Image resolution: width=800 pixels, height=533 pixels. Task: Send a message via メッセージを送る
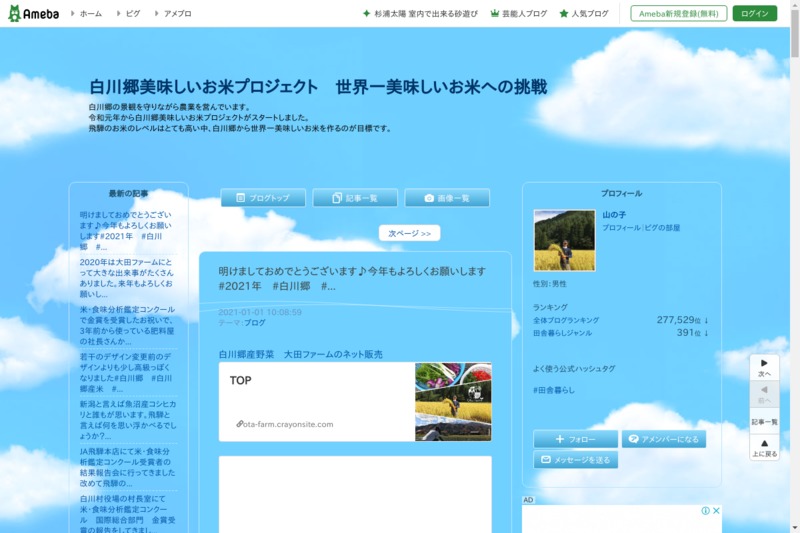coord(575,460)
